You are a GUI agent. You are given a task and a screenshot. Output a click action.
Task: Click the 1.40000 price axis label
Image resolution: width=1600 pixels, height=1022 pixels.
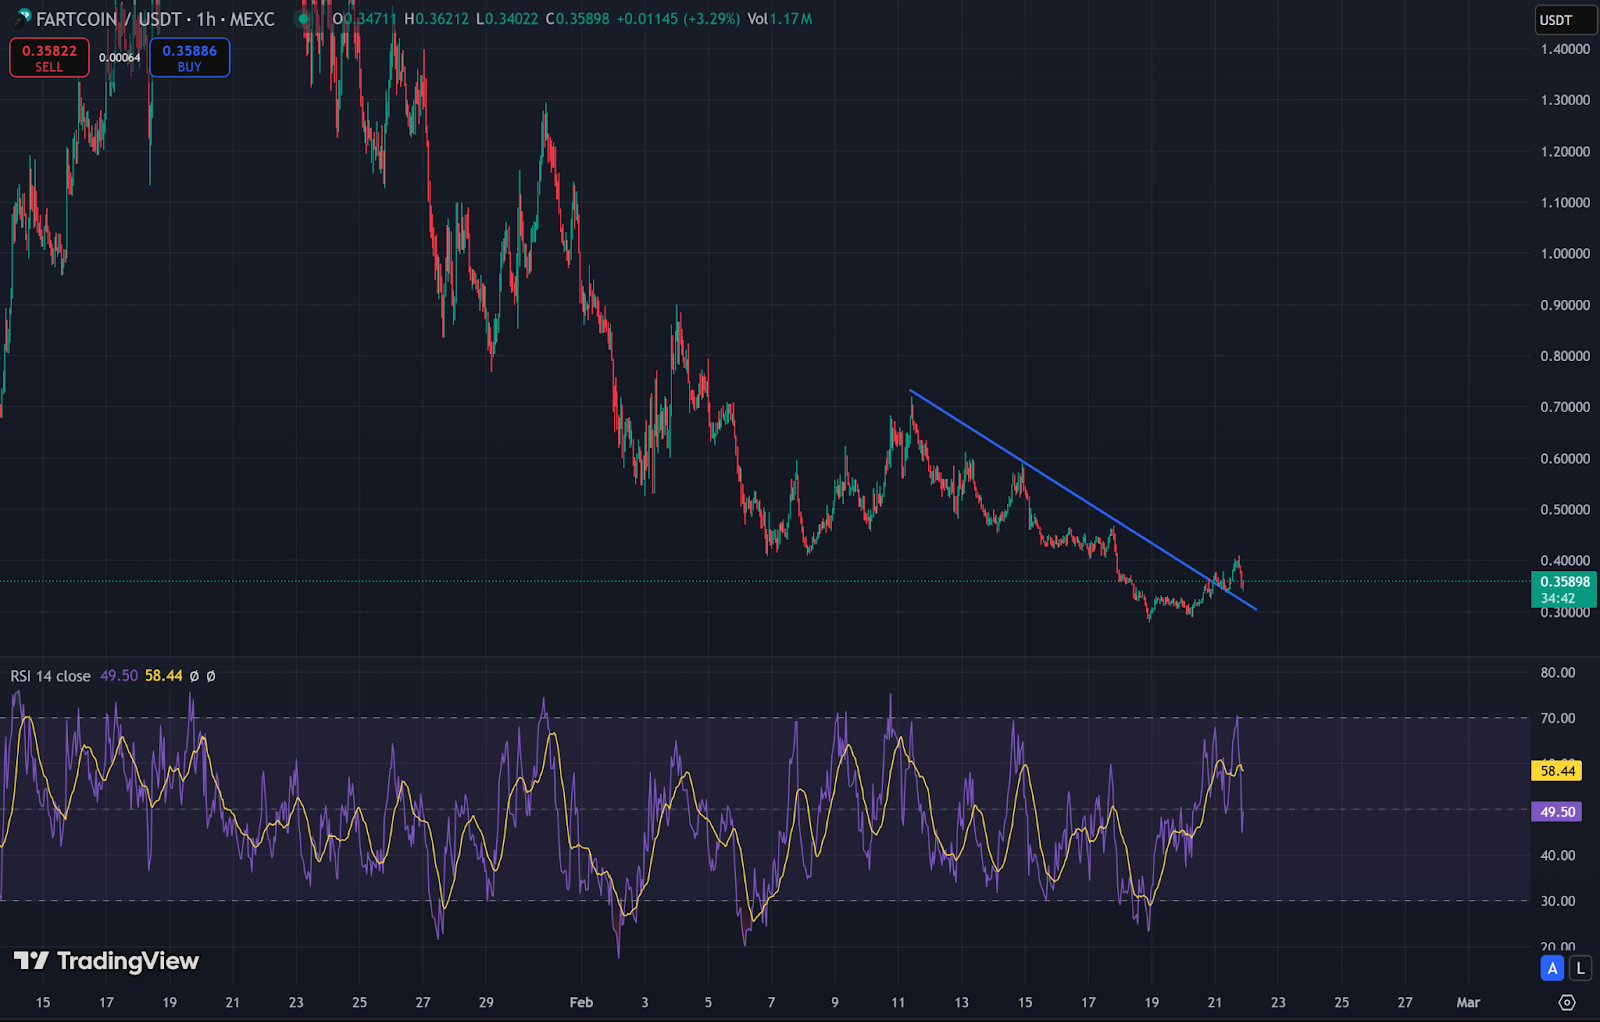point(1565,49)
